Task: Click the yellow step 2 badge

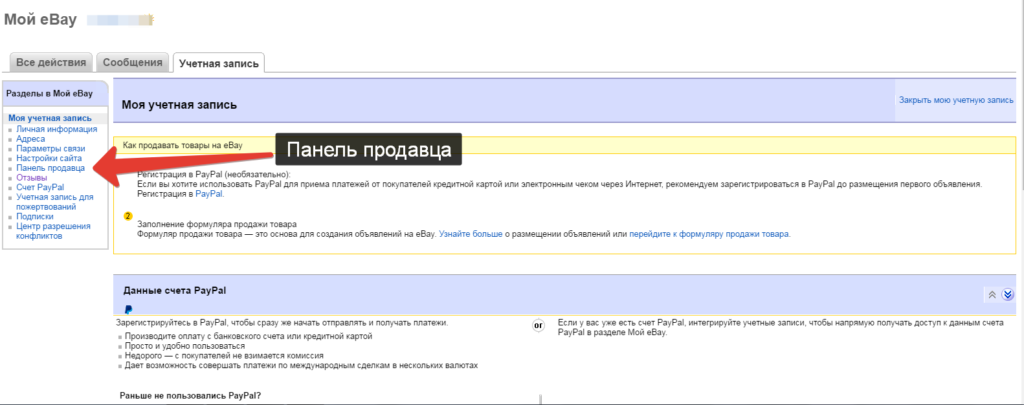Action: click(x=128, y=216)
